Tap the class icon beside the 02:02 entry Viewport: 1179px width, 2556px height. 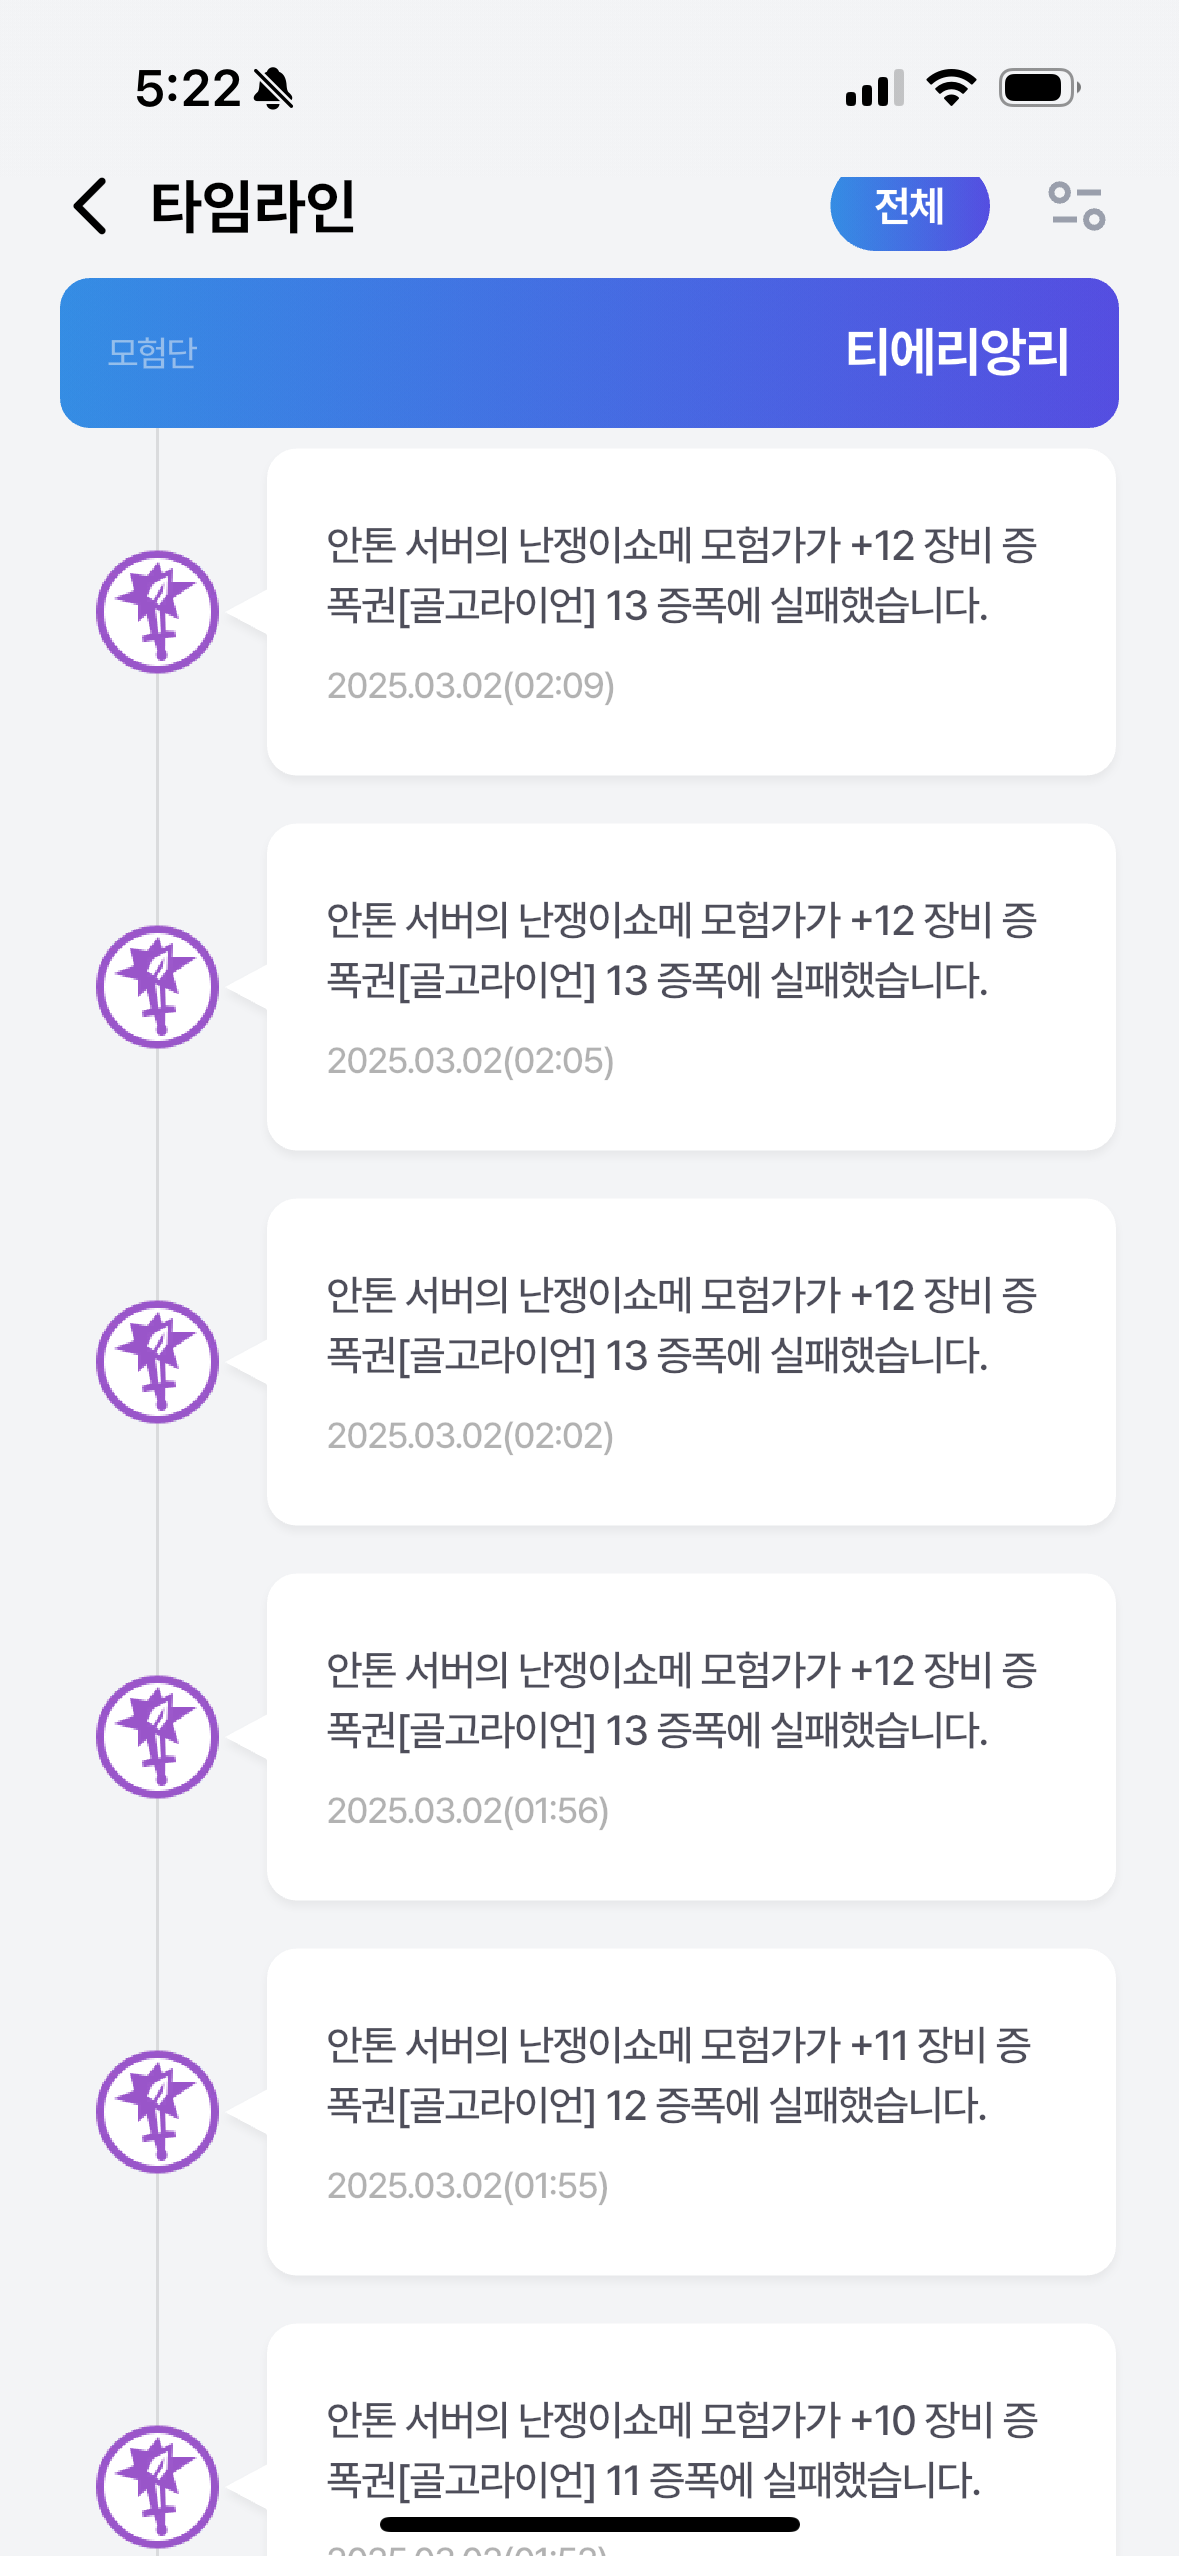tap(157, 1362)
